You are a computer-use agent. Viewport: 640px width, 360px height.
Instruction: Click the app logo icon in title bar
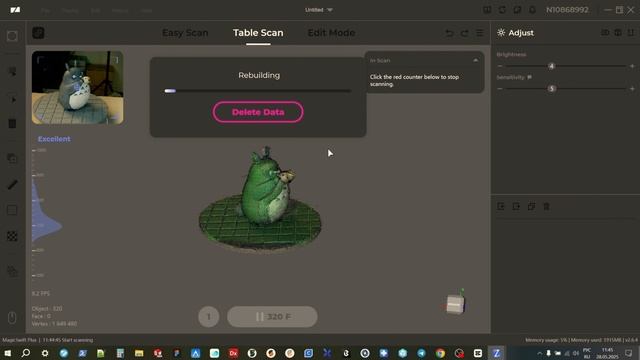coord(15,10)
